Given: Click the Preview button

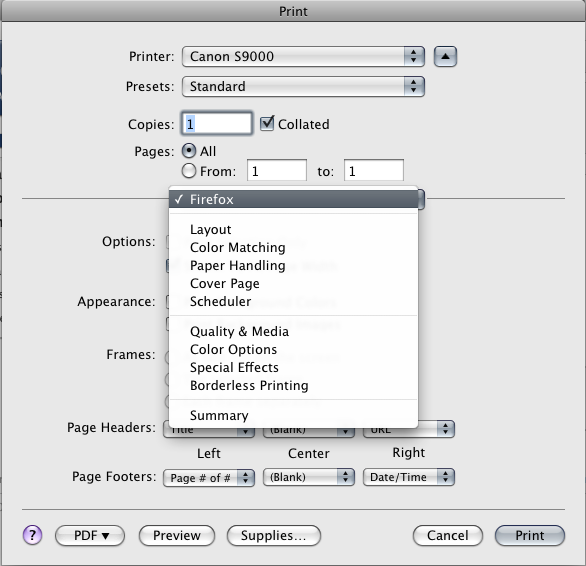Looking at the screenshot, I should click(x=177, y=535).
